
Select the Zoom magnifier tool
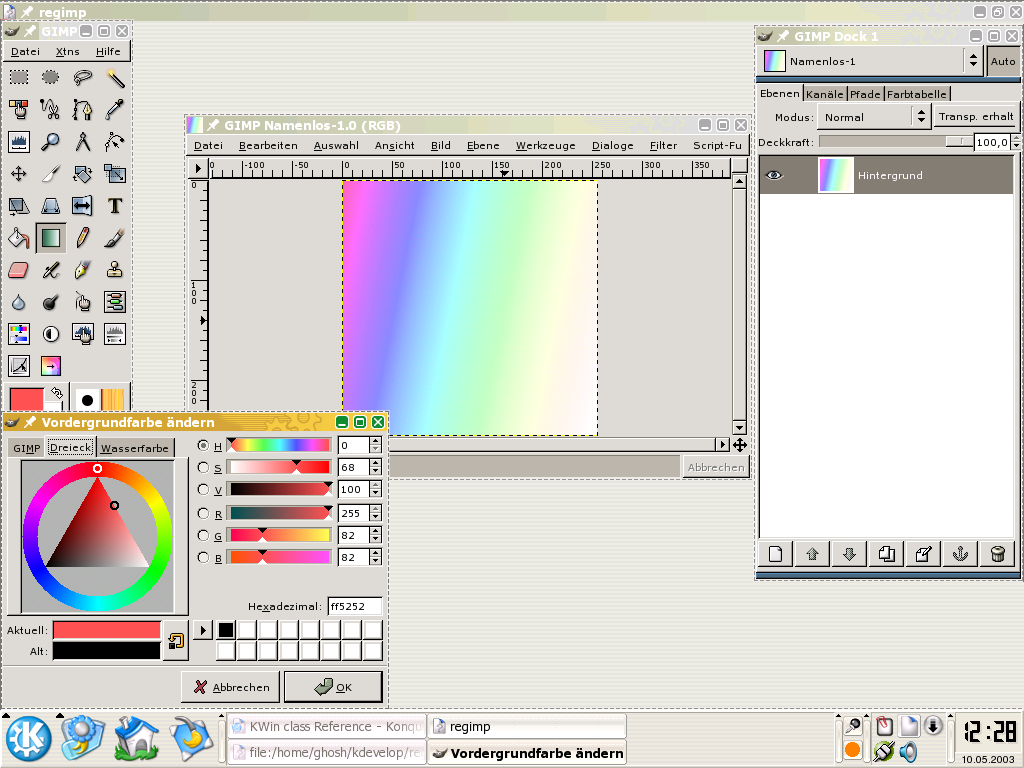(50, 142)
